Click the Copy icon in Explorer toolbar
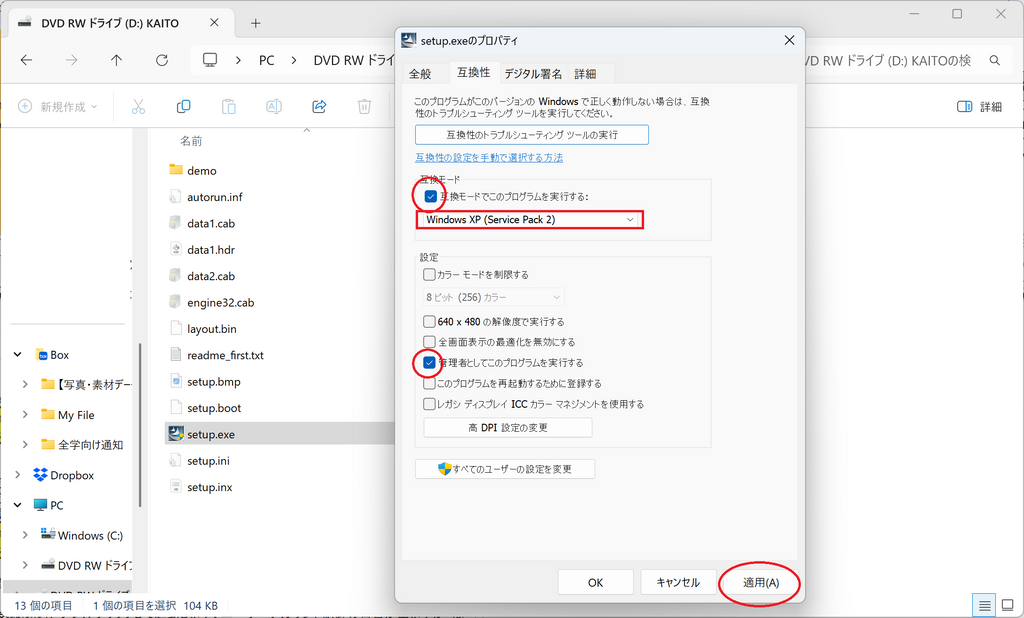Viewport: 1024px width, 618px height. [x=184, y=106]
